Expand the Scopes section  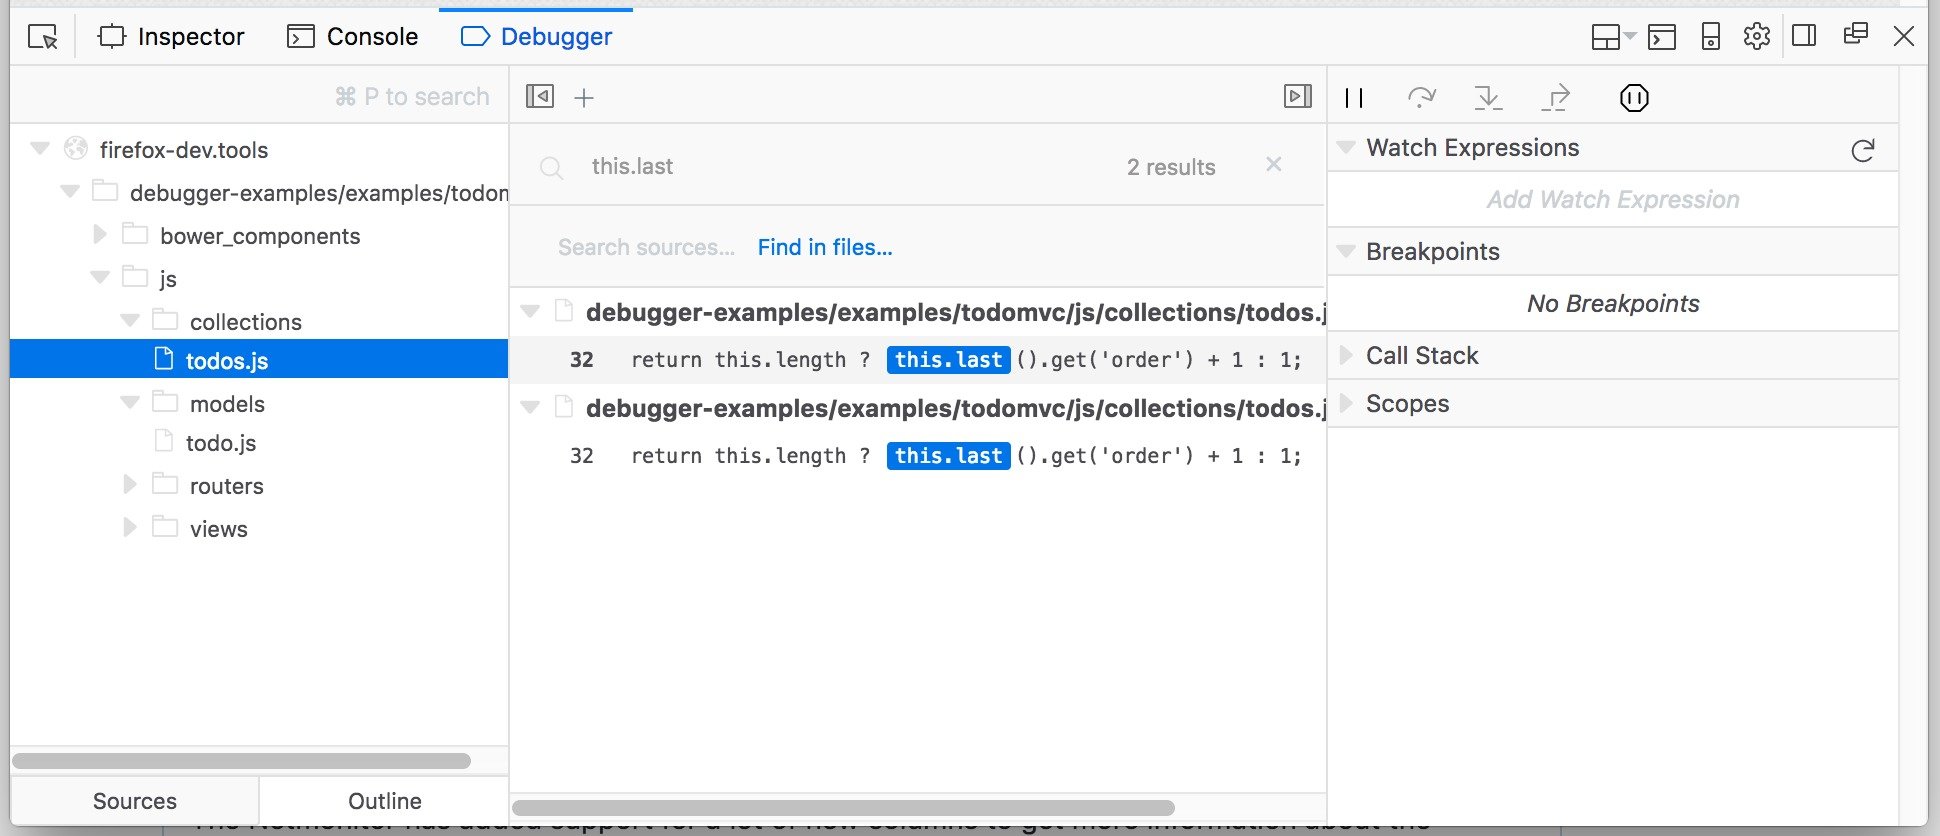(1346, 403)
